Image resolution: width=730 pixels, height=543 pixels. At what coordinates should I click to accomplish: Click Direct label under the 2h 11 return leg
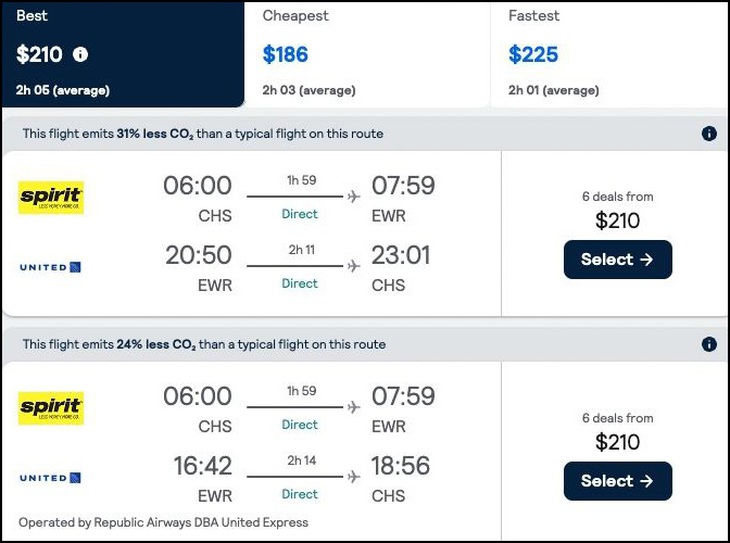click(299, 284)
